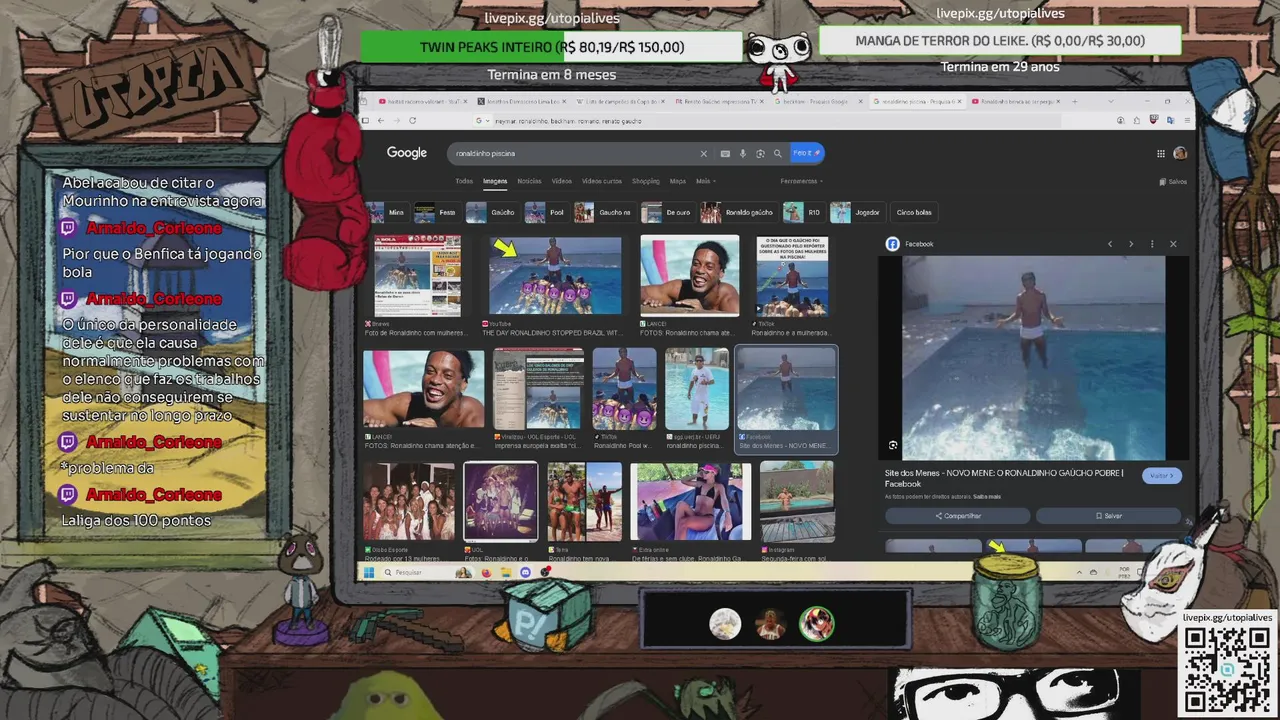1280x720 pixels.
Task: Switch to the Mapa search tab
Action: (678, 181)
